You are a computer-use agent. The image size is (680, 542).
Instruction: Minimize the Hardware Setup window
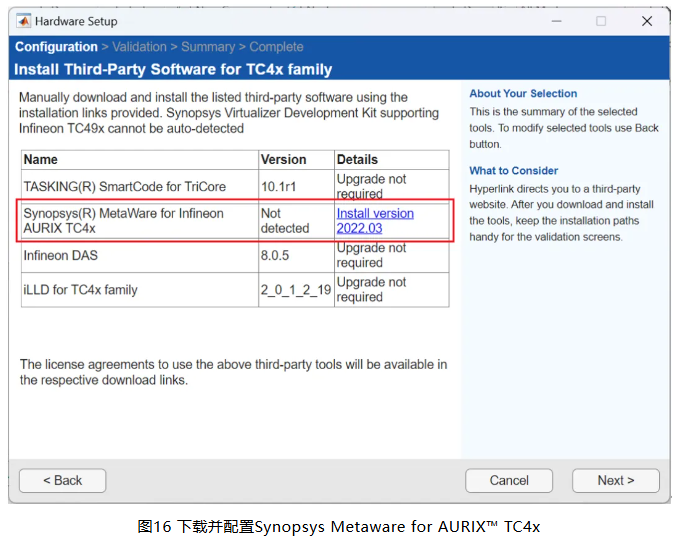556,21
